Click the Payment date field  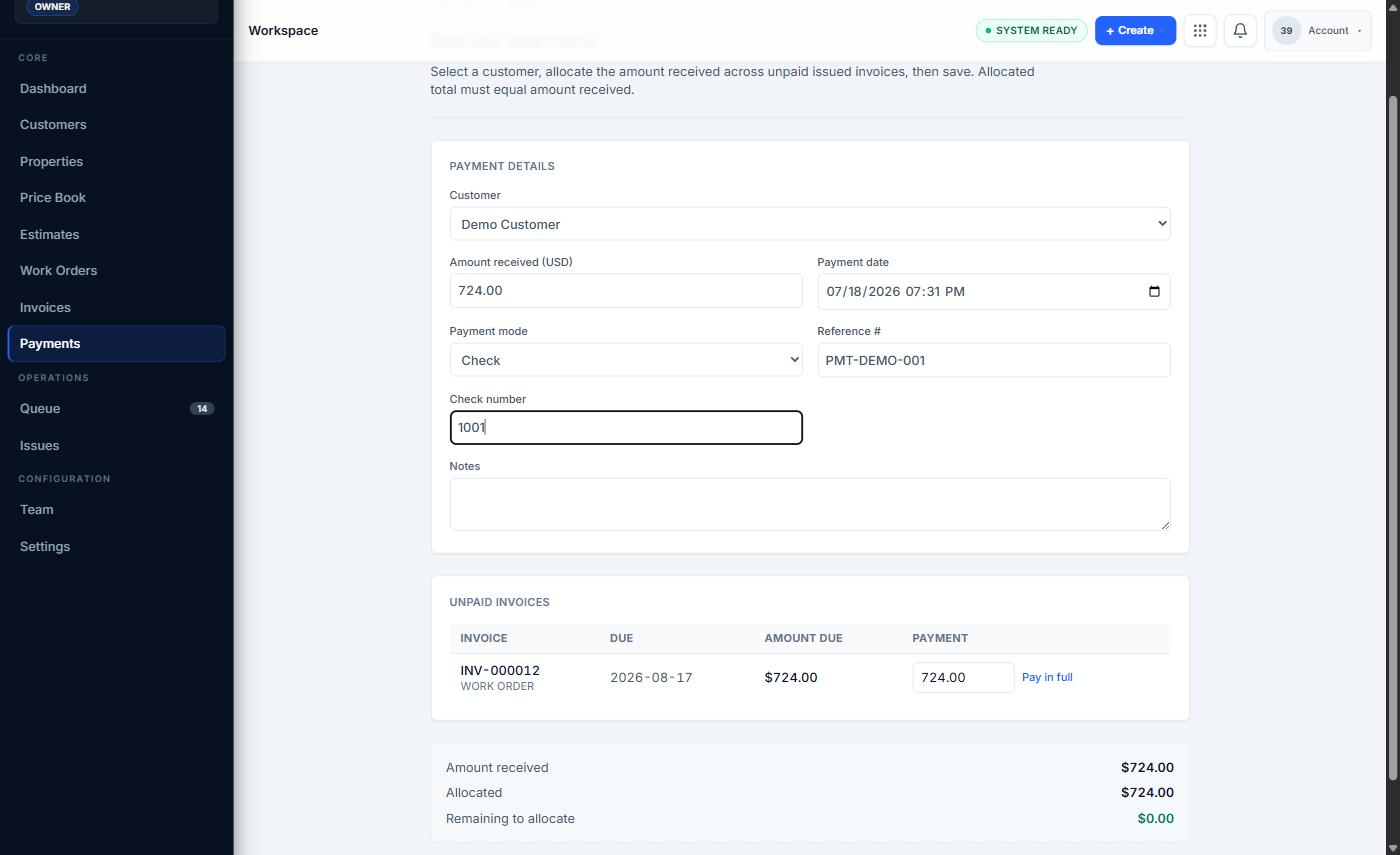pyautogui.click(x=993, y=291)
